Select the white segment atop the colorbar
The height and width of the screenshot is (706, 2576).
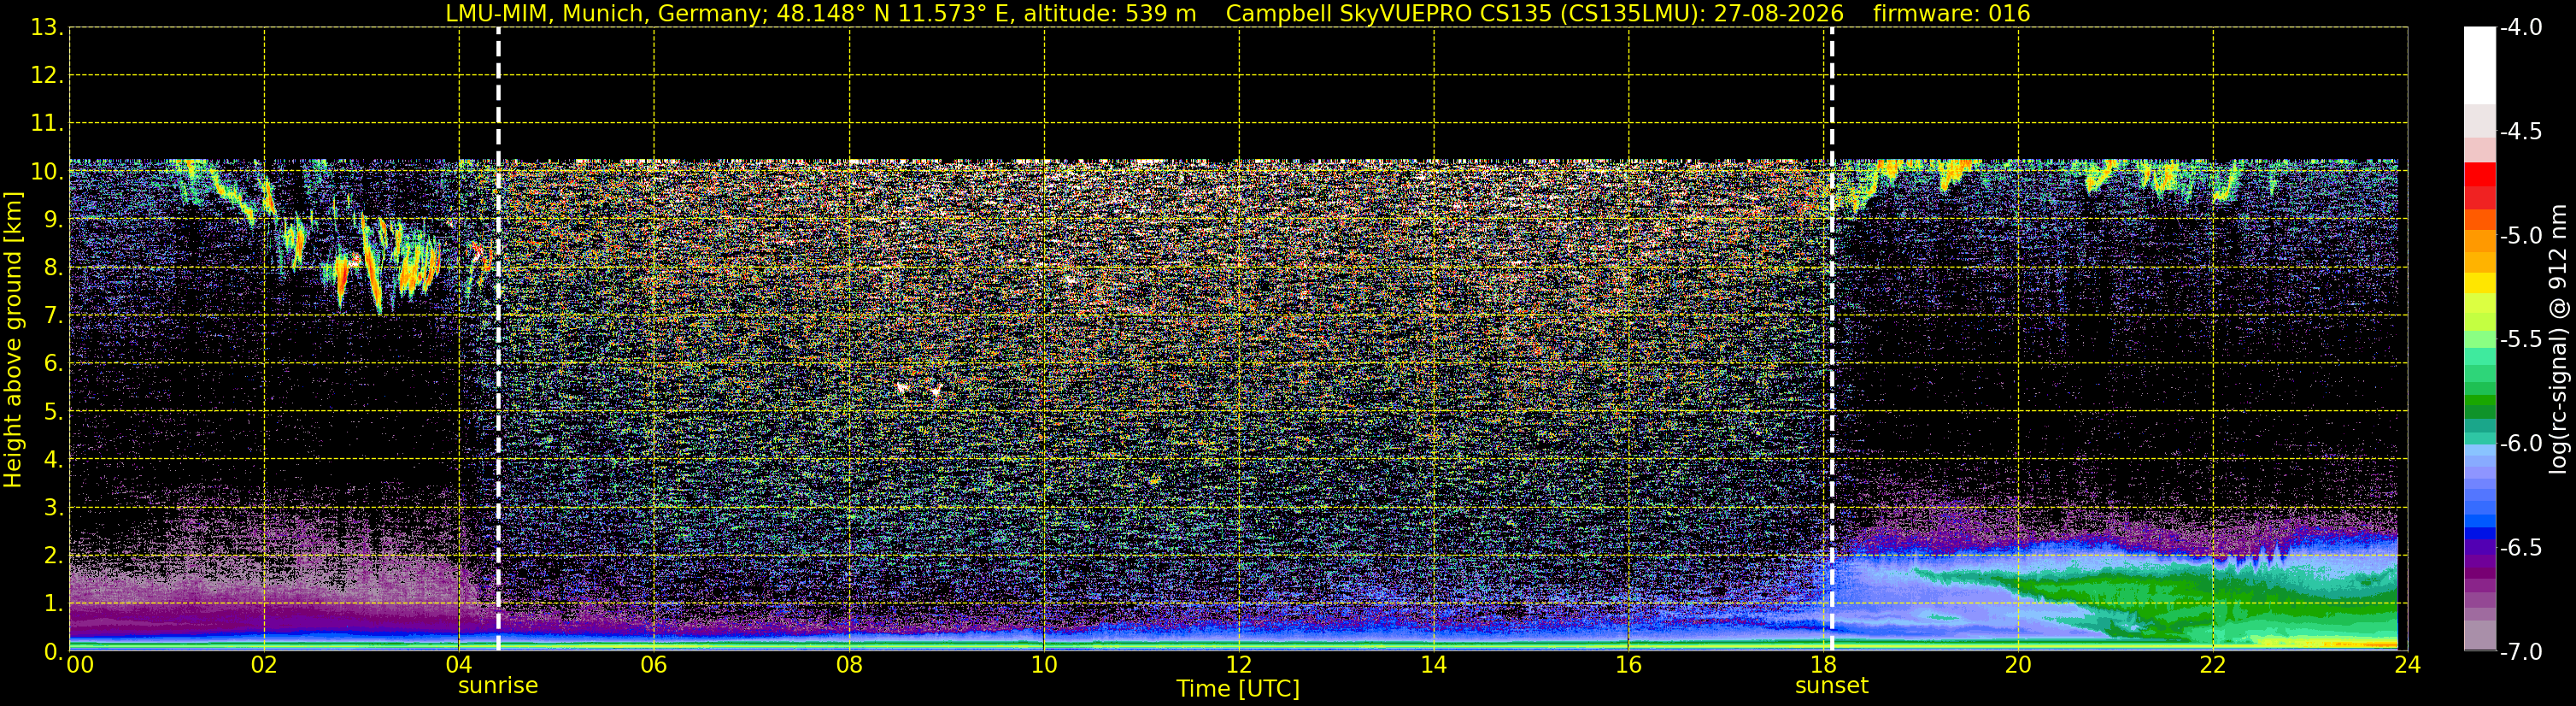(x=2480, y=65)
